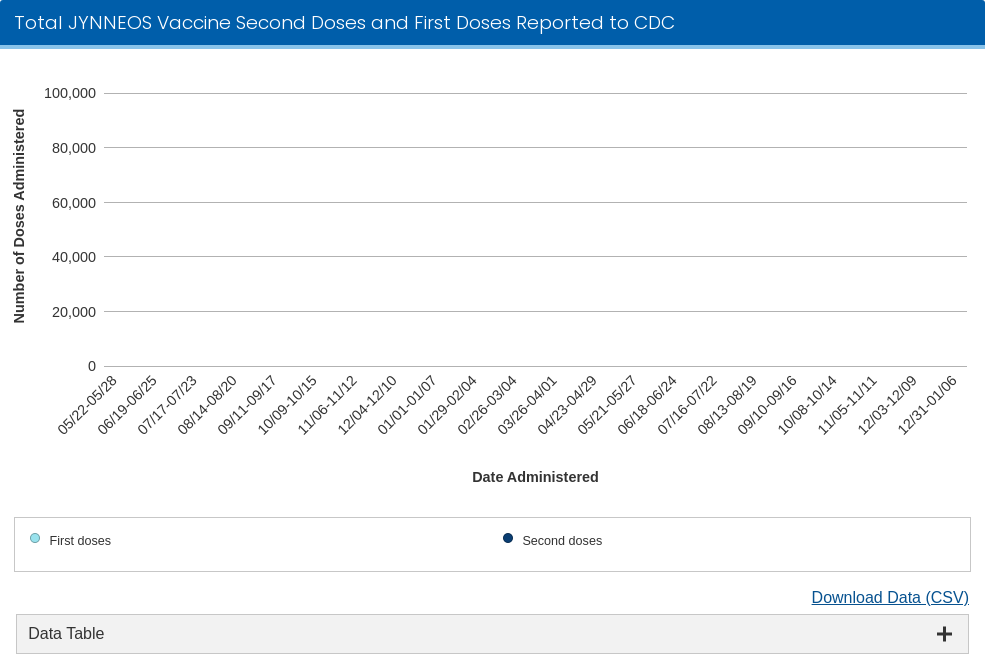Select the 08/14-08/20 date label
This screenshot has height=658, width=985.
[x=208, y=405]
